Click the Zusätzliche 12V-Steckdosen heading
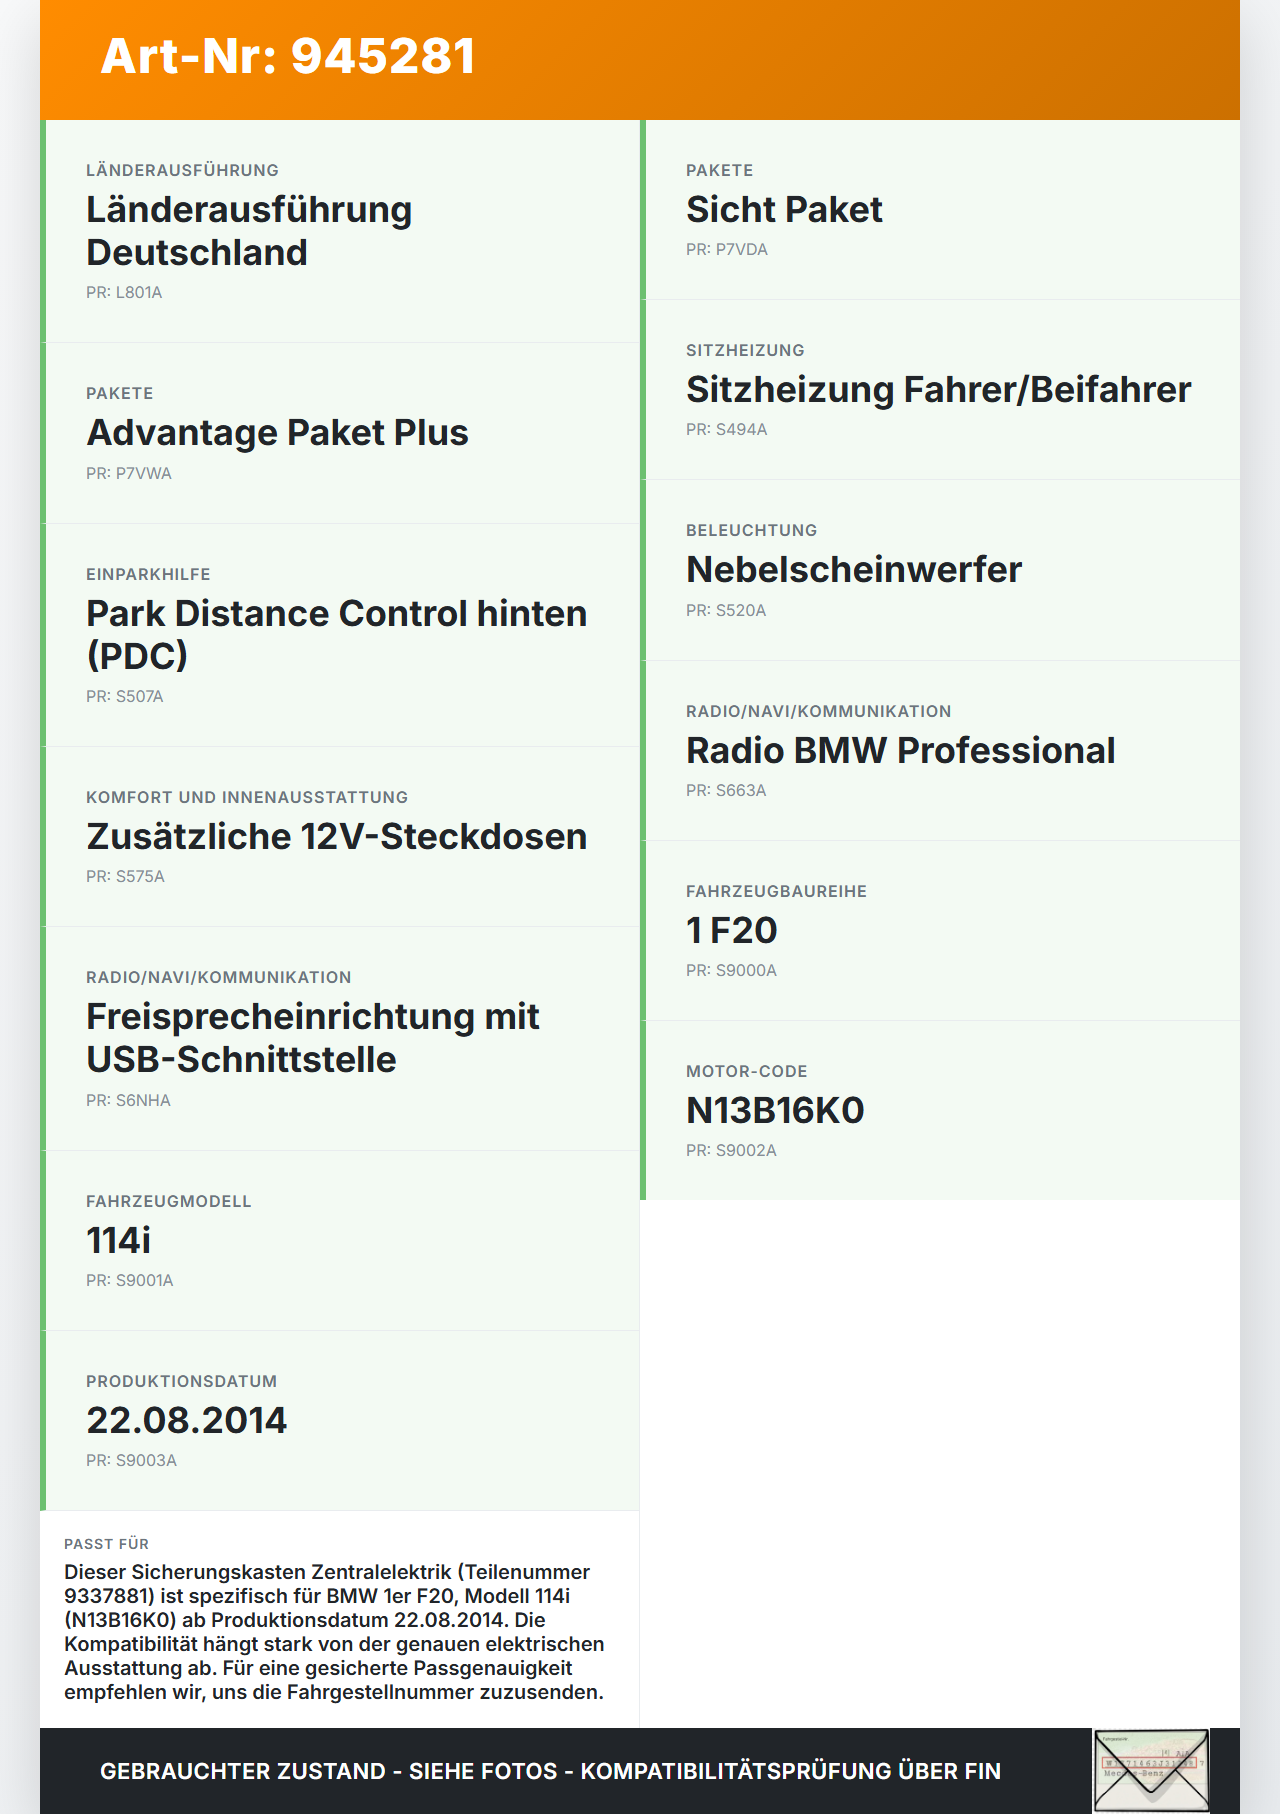Viewport: 1280px width, 1814px height. (336, 837)
